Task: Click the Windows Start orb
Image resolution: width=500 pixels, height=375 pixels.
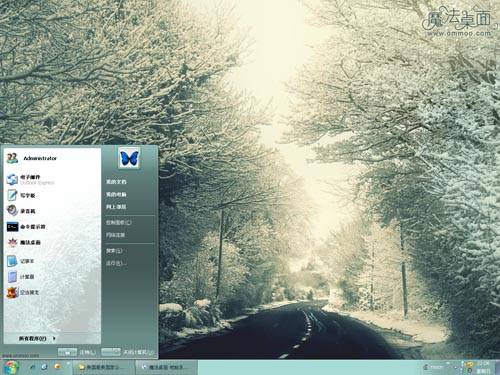Action: click(10, 367)
